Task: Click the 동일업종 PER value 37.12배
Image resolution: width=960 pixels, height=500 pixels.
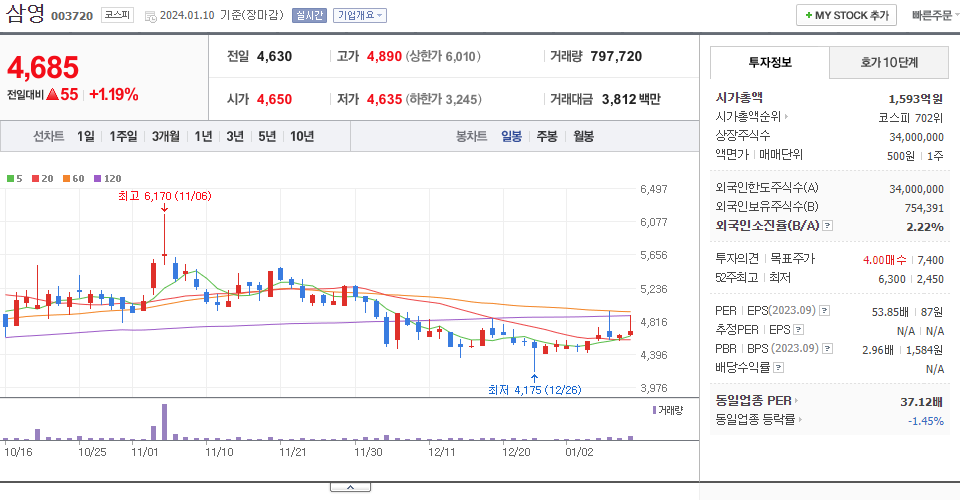Action: tap(921, 401)
